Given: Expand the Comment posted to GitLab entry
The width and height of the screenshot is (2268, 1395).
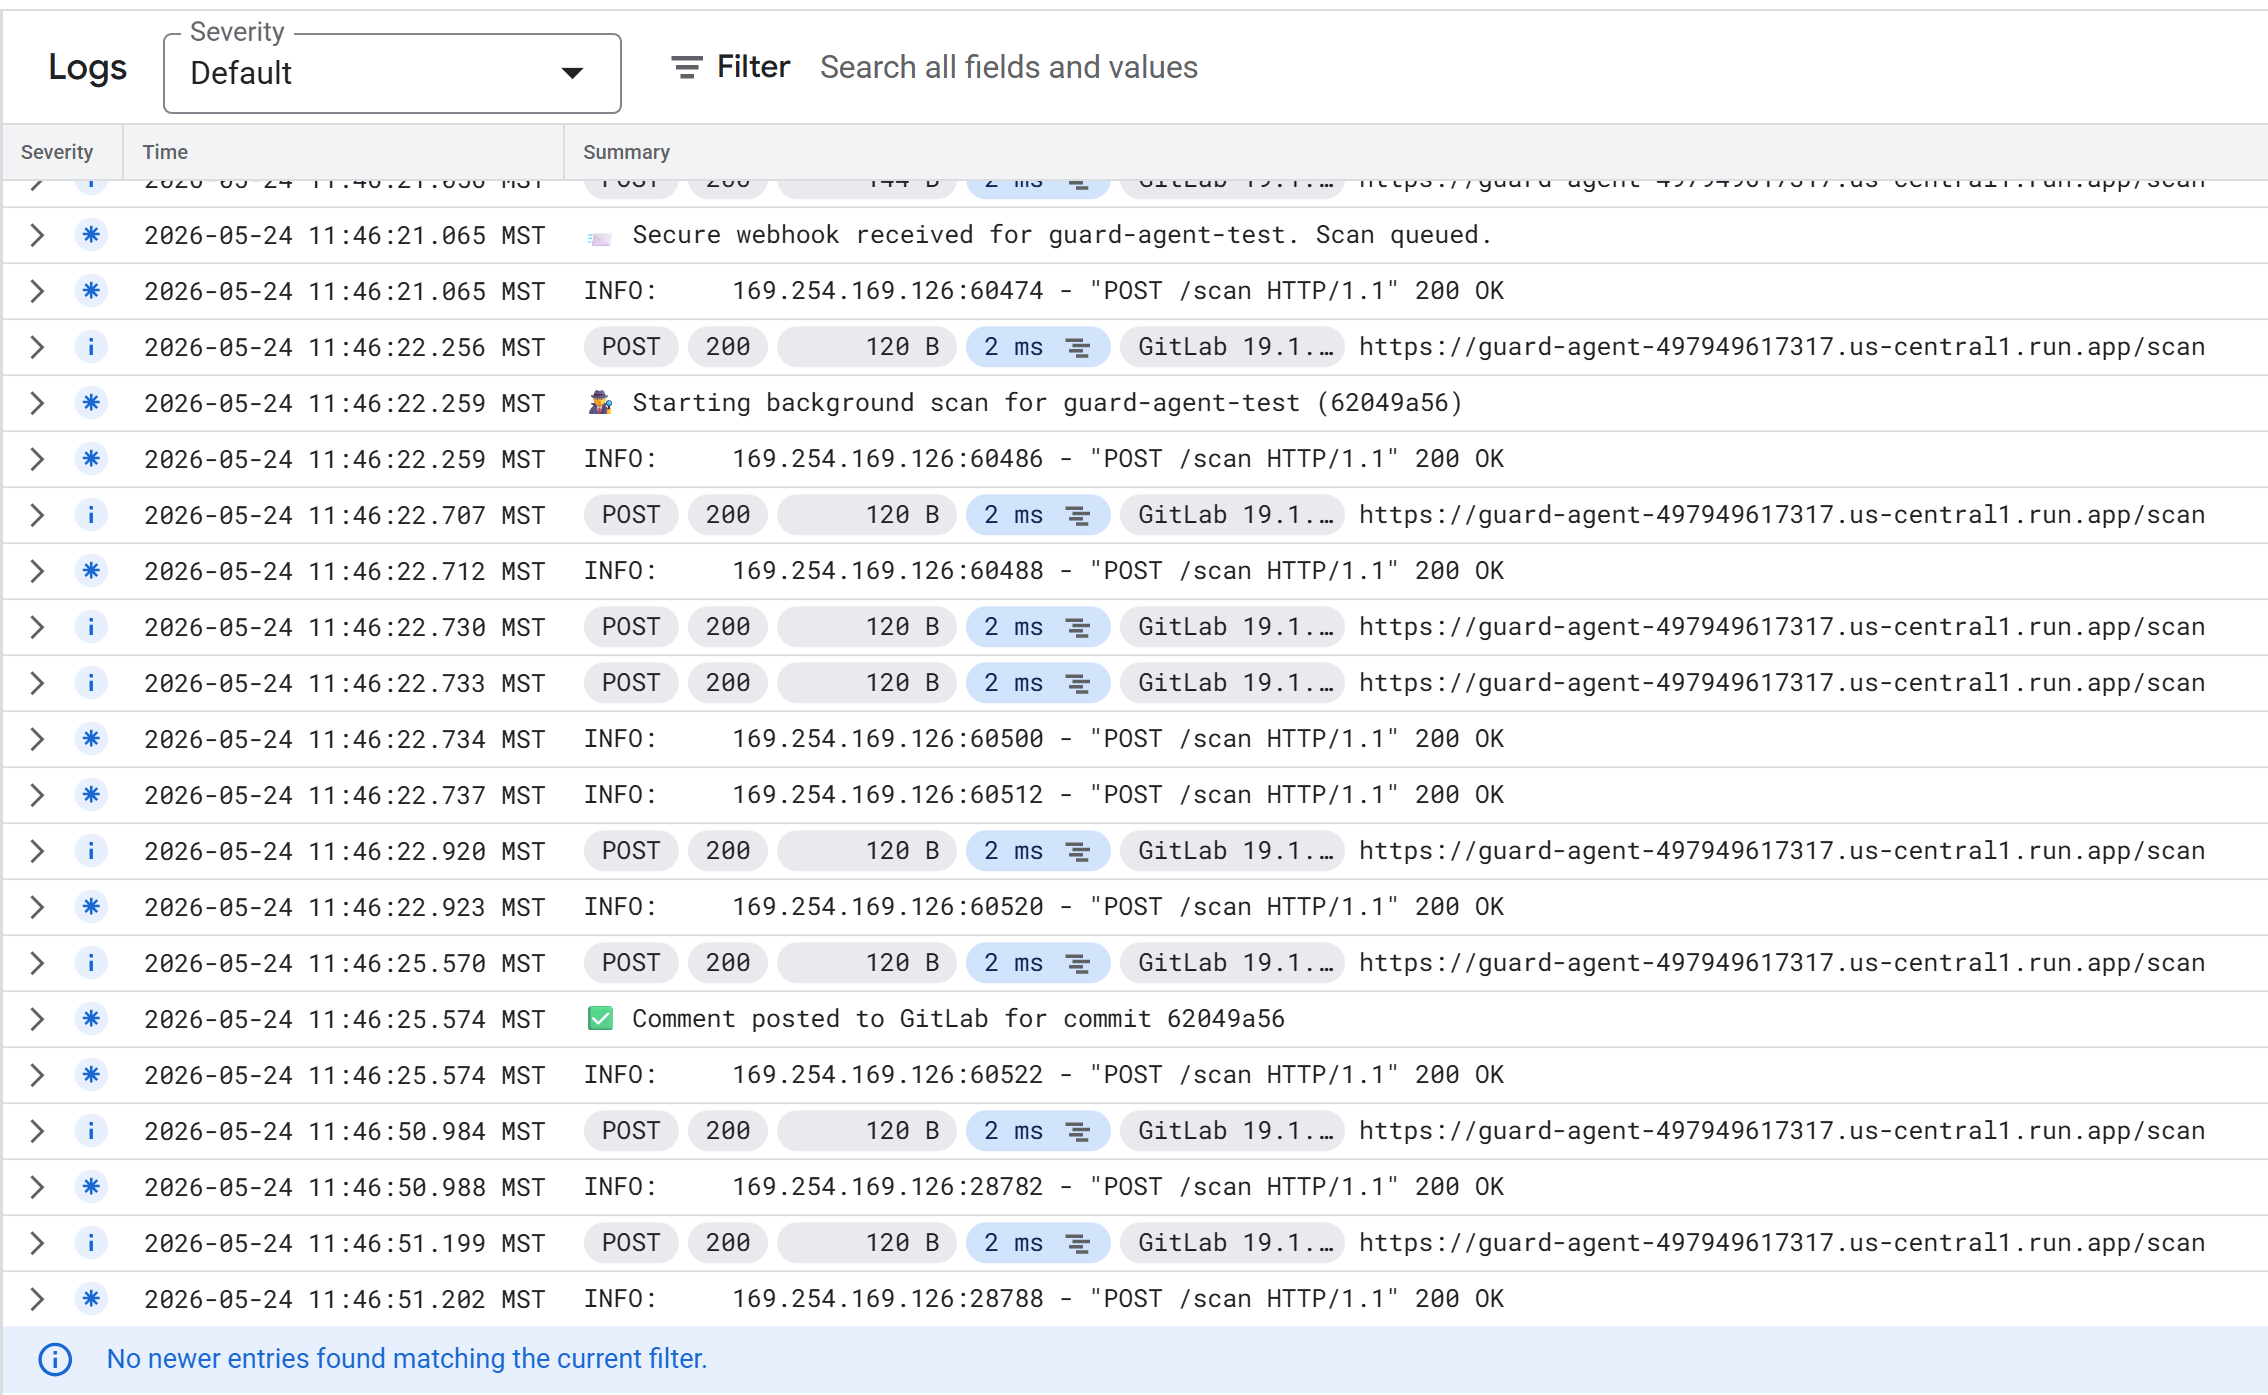Looking at the screenshot, I should click(37, 1019).
